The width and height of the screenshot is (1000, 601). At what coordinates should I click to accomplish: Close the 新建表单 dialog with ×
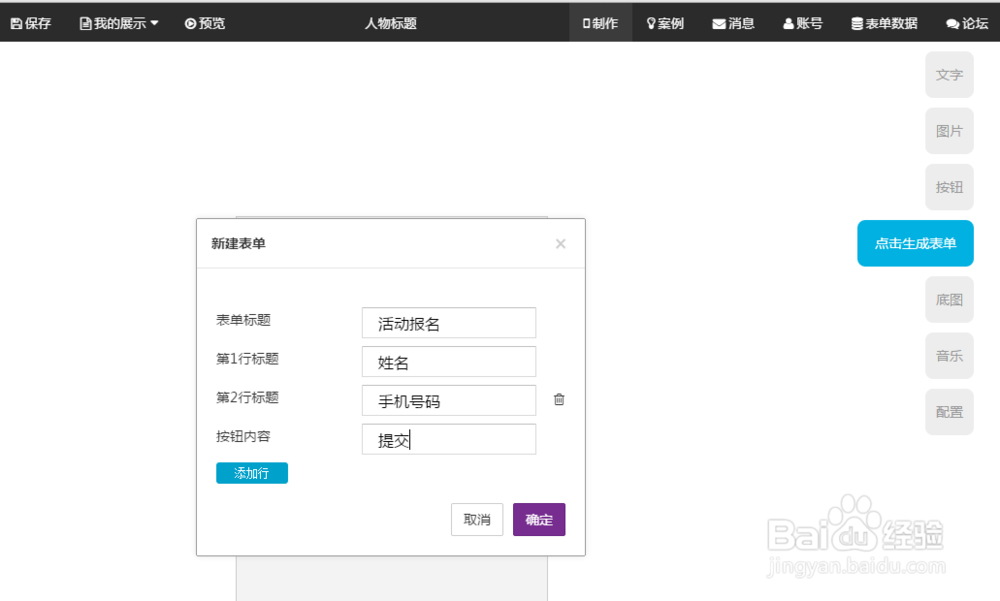[x=561, y=243]
